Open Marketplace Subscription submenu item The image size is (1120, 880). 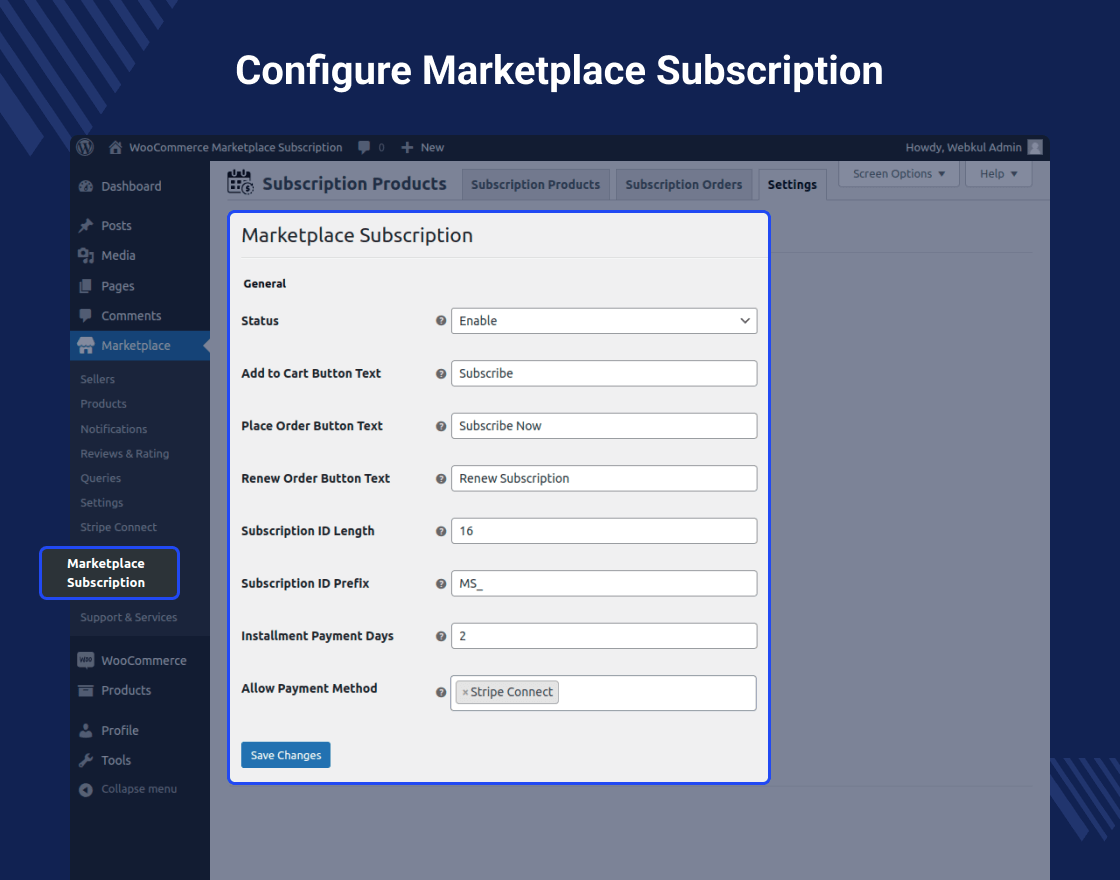pyautogui.click(x=109, y=573)
